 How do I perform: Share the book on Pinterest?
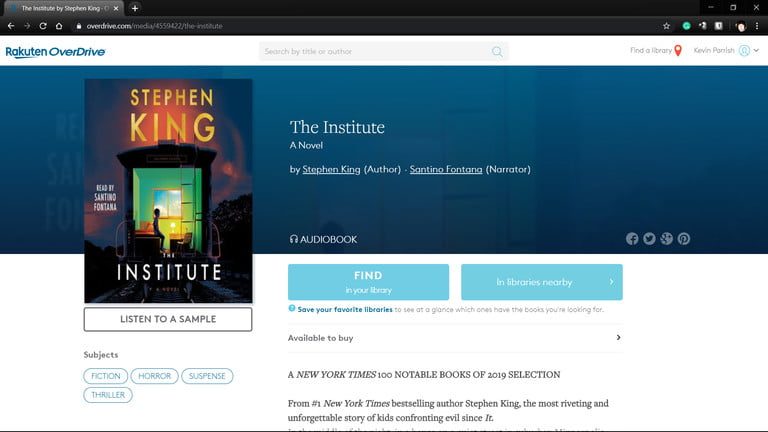(684, 239)
